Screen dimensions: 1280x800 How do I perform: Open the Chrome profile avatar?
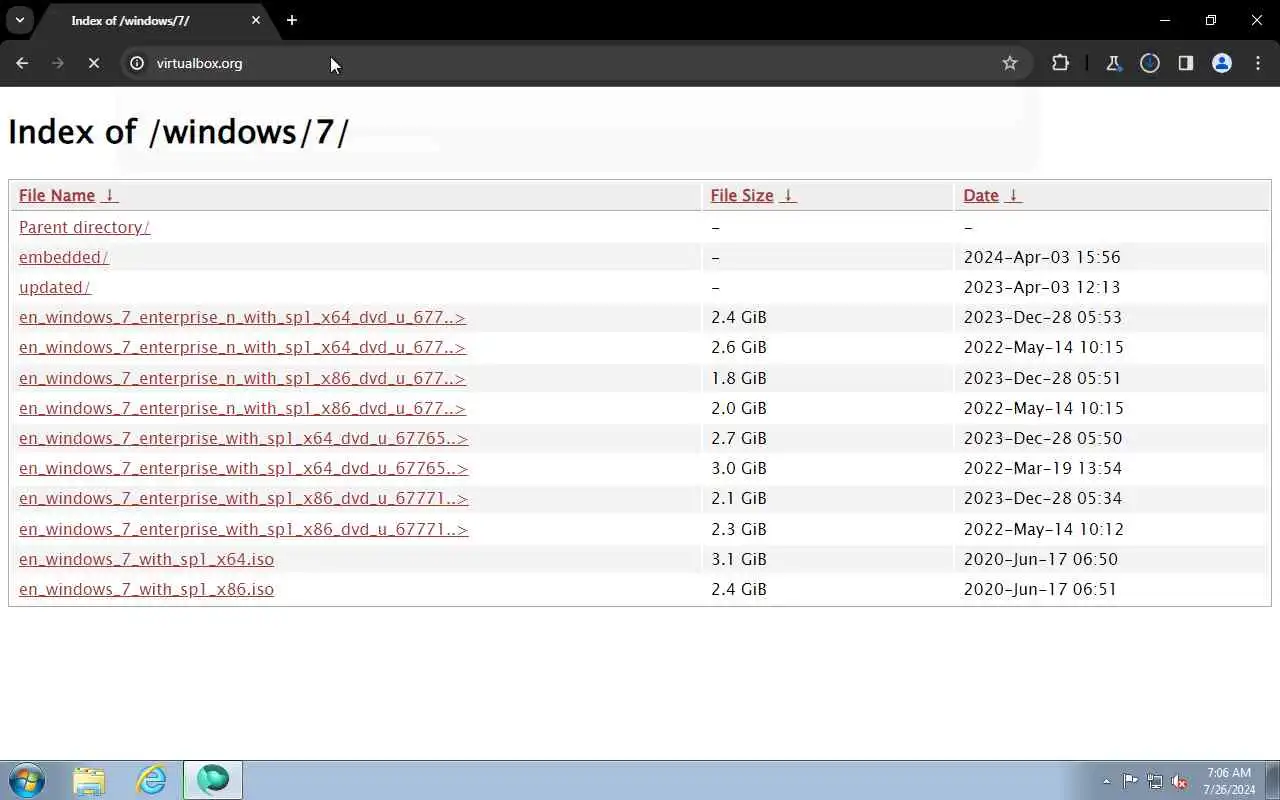[1222, 63]
